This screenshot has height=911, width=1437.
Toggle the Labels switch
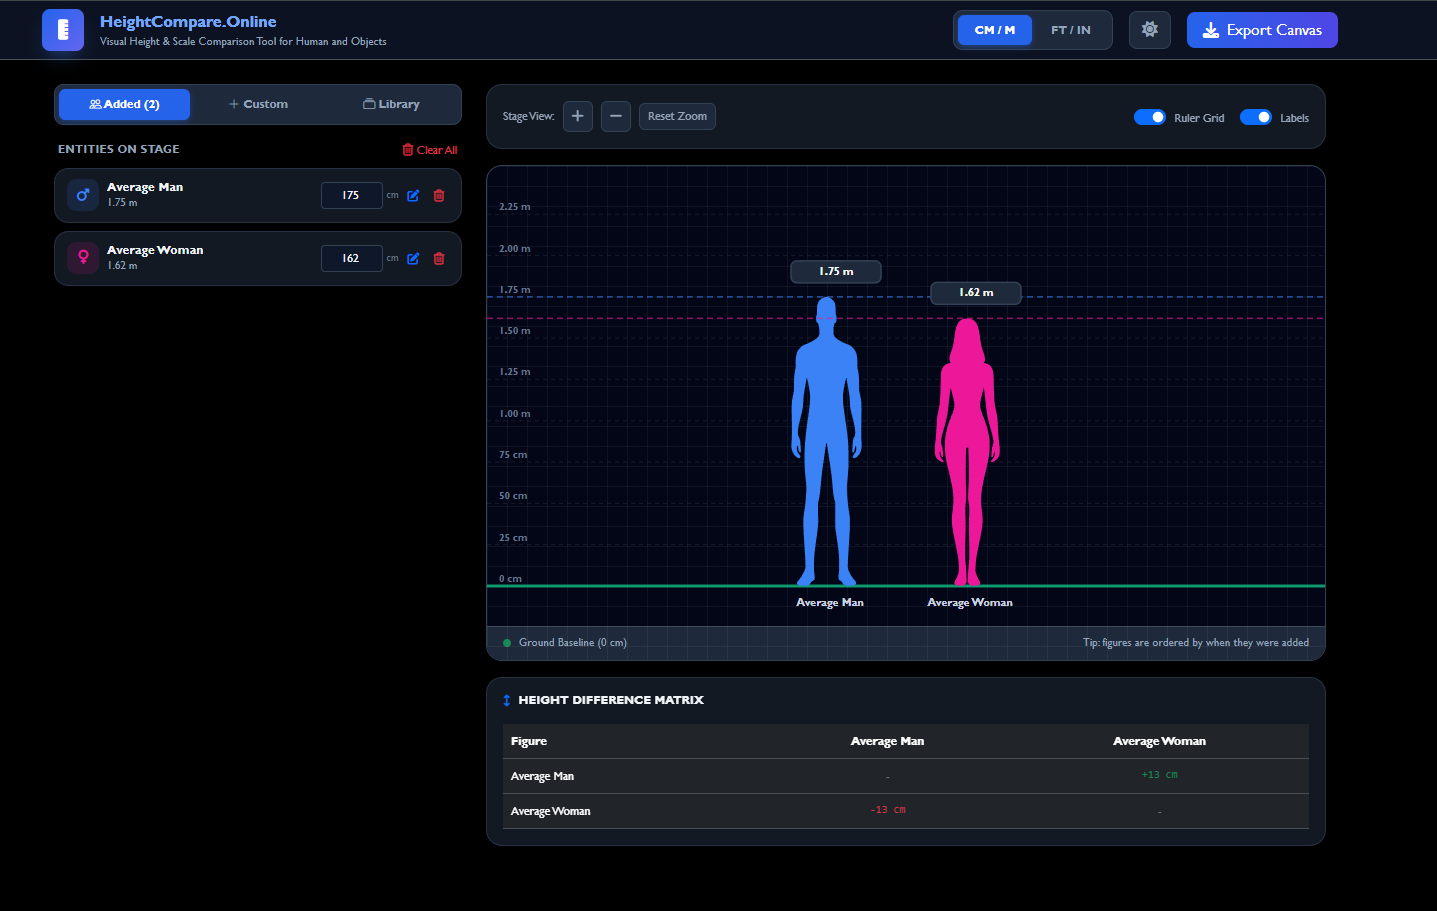[x=1256, y=117]
